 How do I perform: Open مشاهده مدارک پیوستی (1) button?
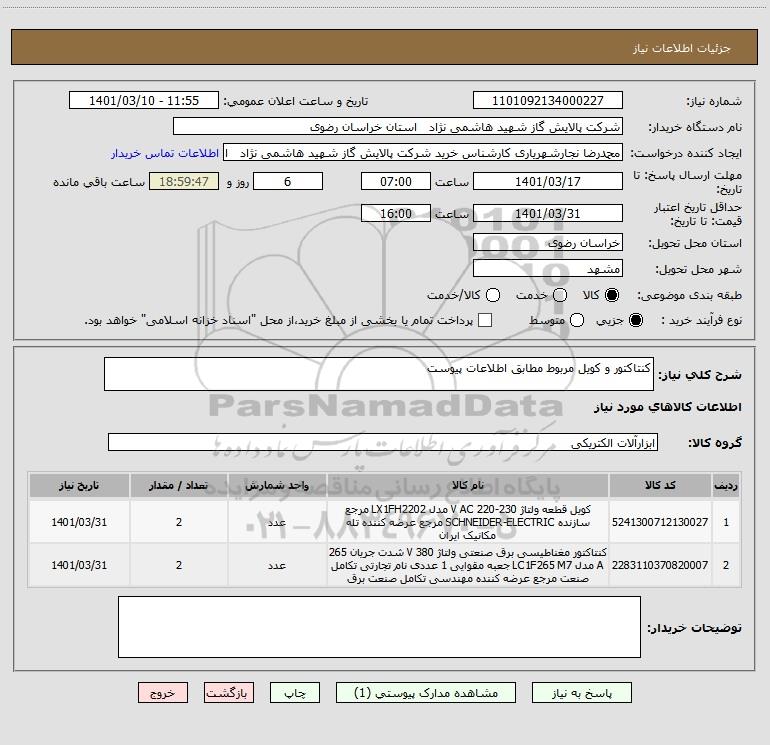tap(426, 692)
